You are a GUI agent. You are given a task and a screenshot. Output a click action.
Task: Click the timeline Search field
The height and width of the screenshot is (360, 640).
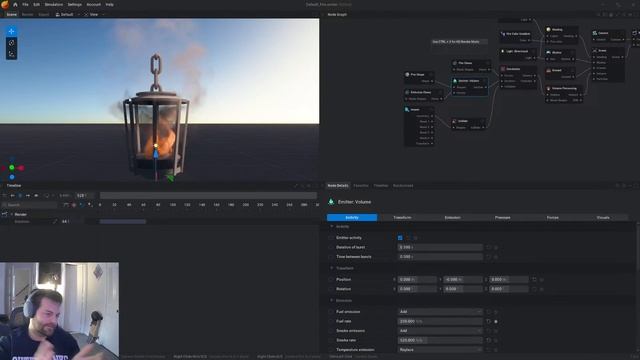point(30,205)
